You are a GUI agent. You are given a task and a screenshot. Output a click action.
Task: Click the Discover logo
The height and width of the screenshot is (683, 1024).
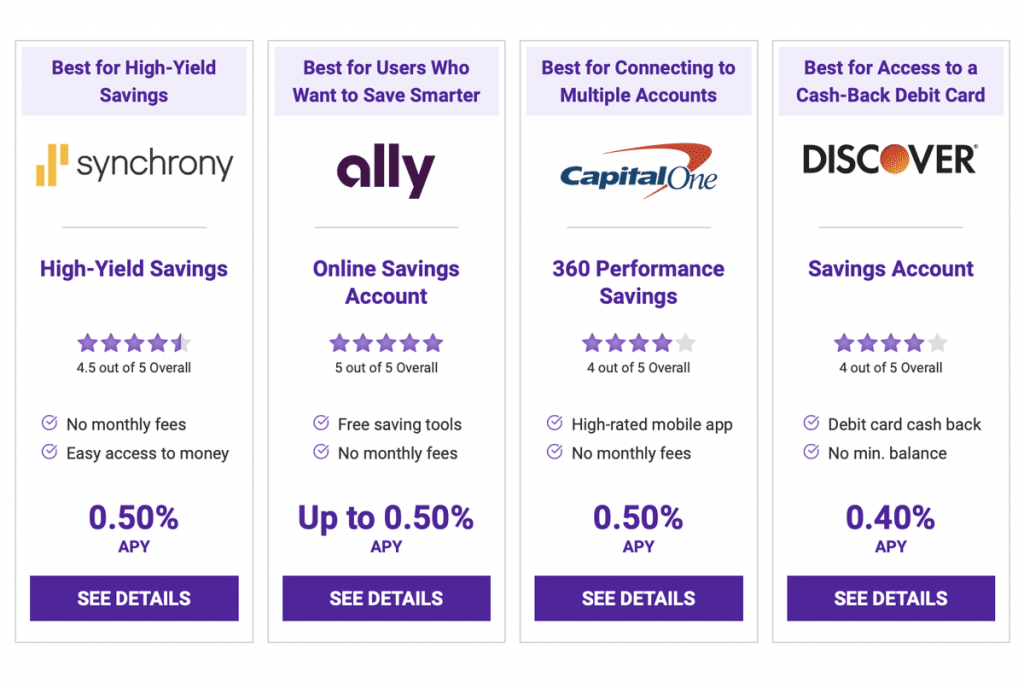[890, 159]
